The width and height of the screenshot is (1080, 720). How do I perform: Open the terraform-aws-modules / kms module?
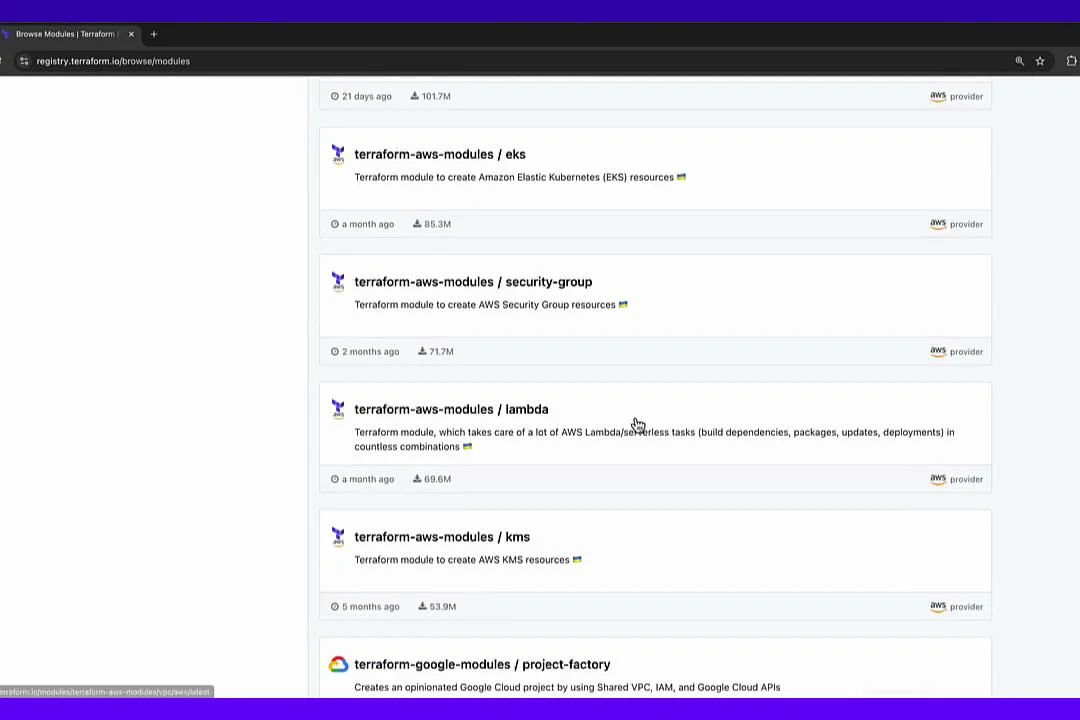coord(442,537)
